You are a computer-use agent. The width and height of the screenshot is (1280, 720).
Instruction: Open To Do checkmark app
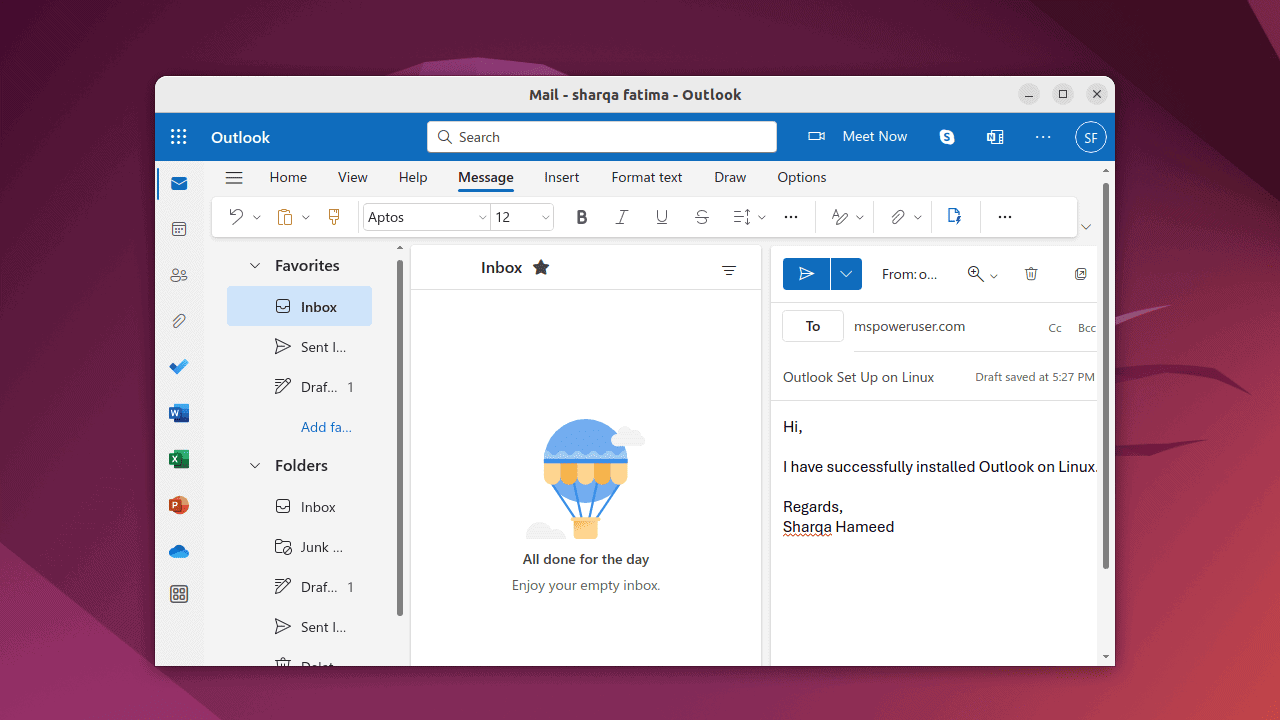179,367
